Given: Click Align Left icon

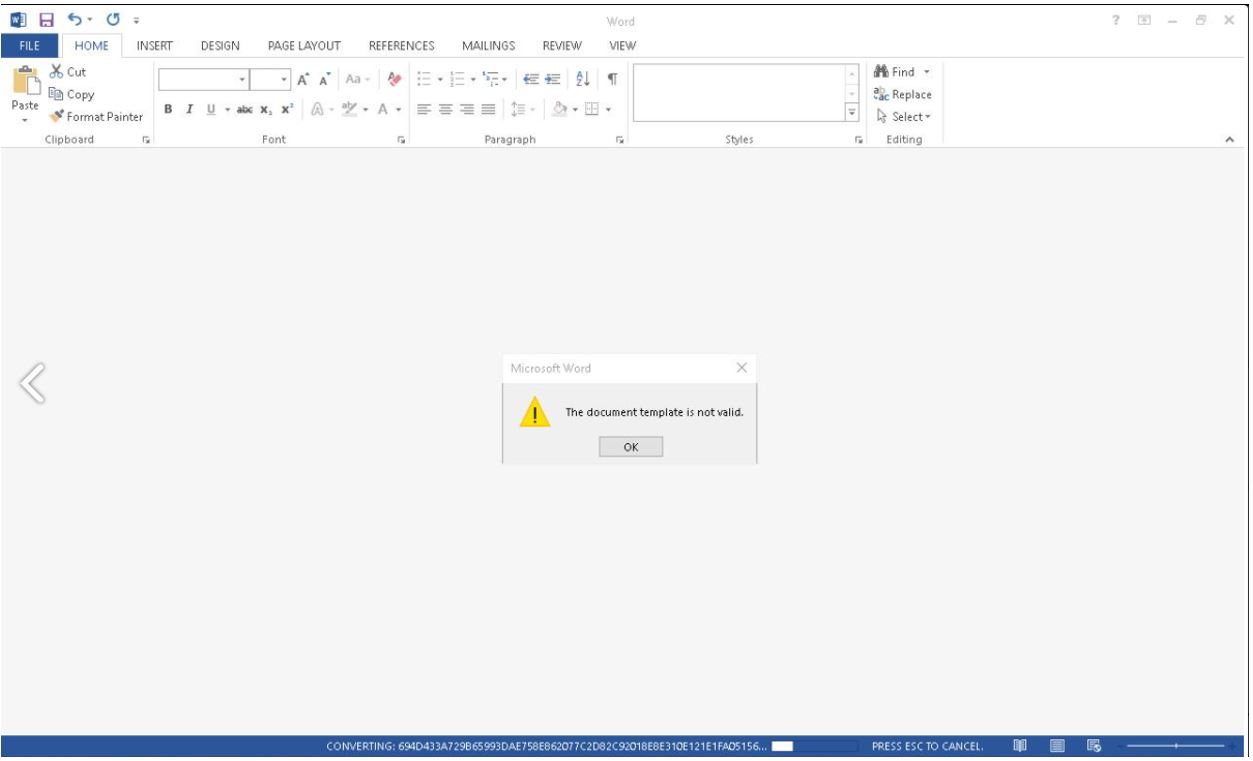Looking at the screenshot, I should [424, 107].
